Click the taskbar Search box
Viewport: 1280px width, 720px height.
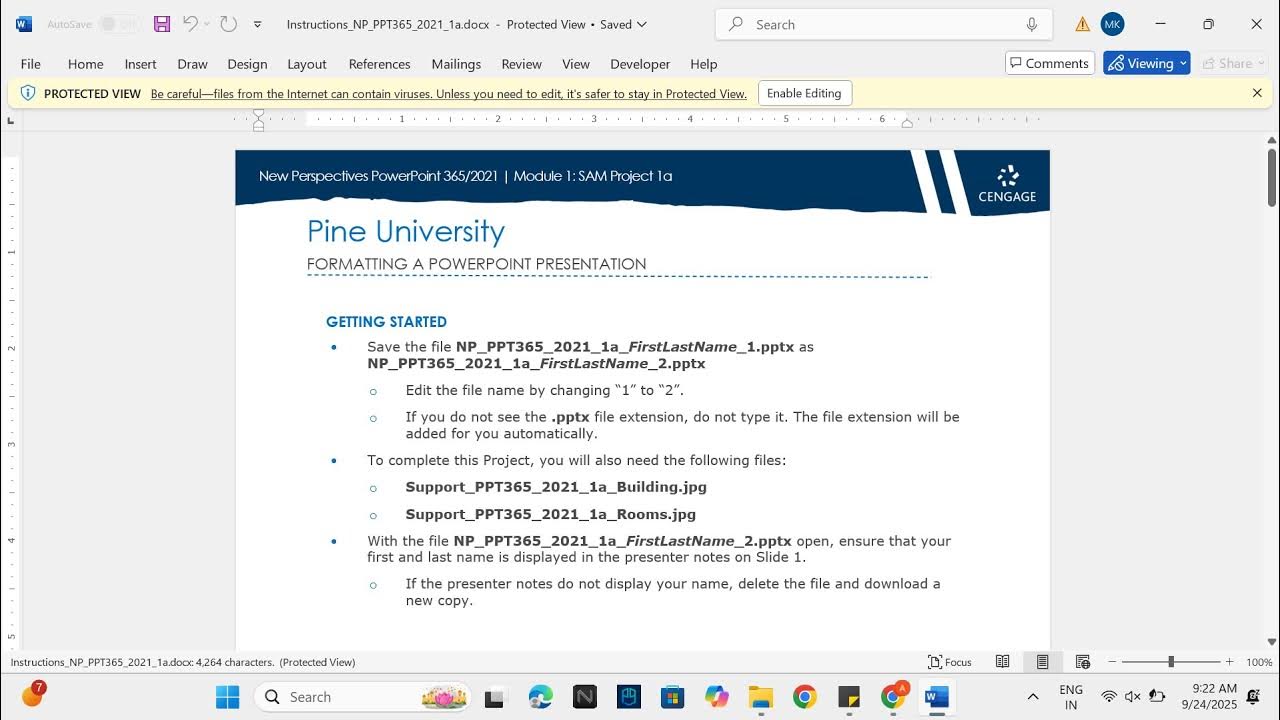click(363, 697)
